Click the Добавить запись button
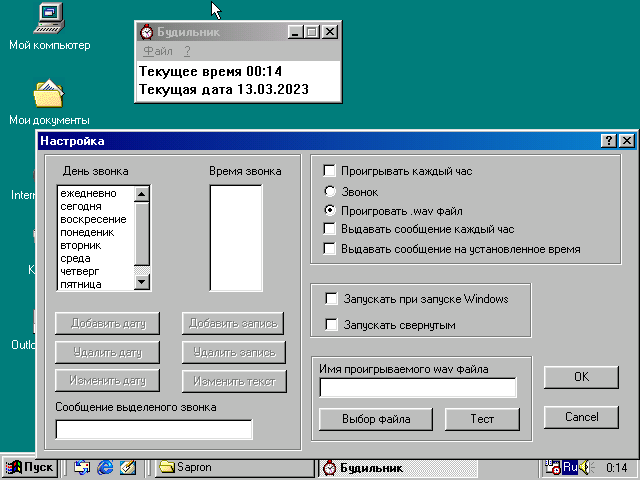The width and height of the screenshot is (640, 480). (234, 323)
